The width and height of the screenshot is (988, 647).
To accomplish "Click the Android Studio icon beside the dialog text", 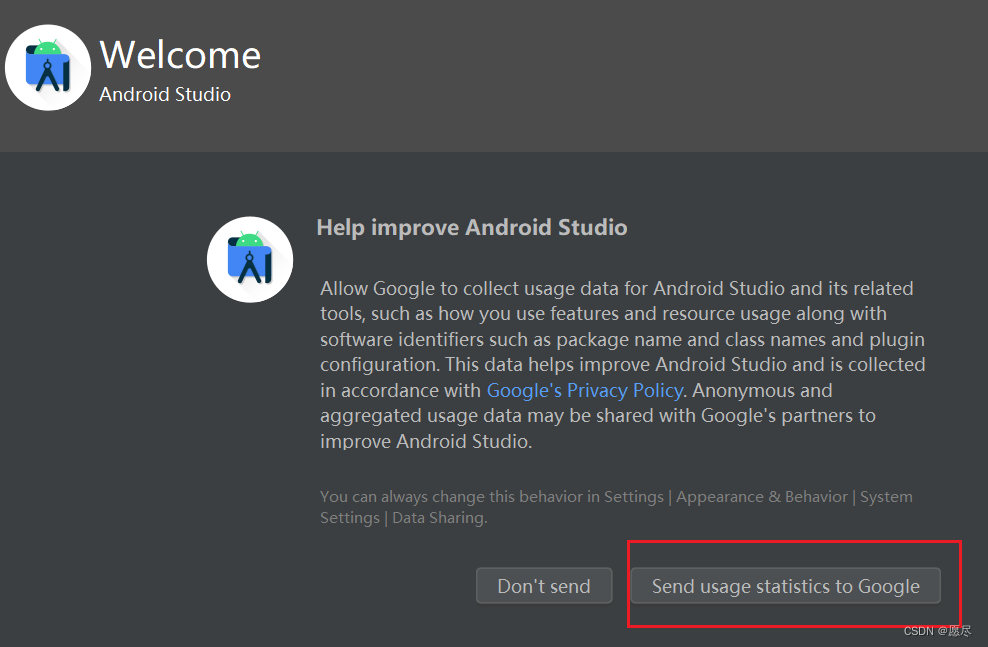I will click(250, 259).
